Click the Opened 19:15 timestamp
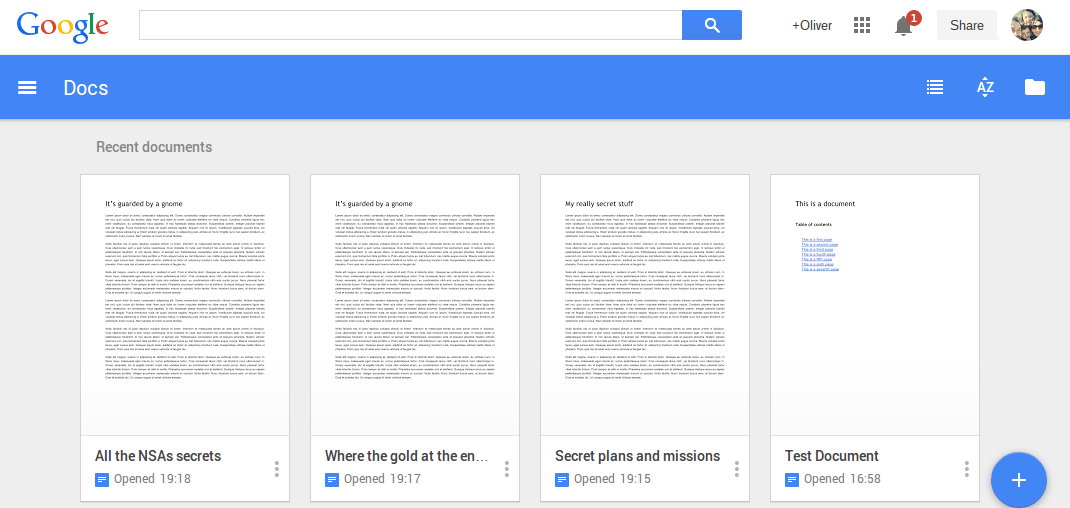This screenshot has height=508, width=1070. [x=612, y=479]
